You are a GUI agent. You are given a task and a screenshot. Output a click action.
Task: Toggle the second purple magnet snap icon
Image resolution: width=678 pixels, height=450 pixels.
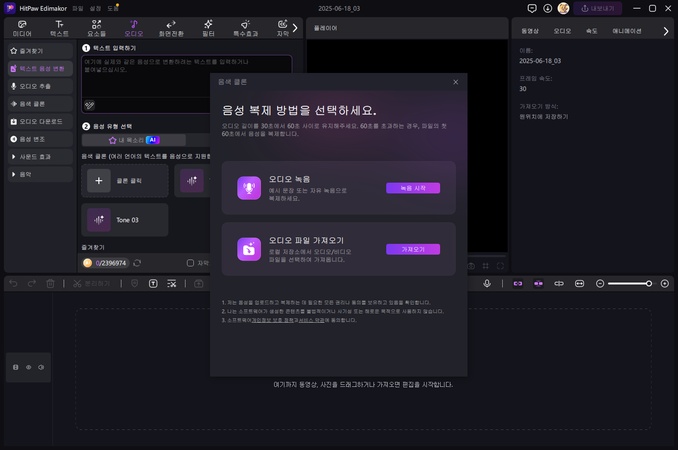coord(538,284)
